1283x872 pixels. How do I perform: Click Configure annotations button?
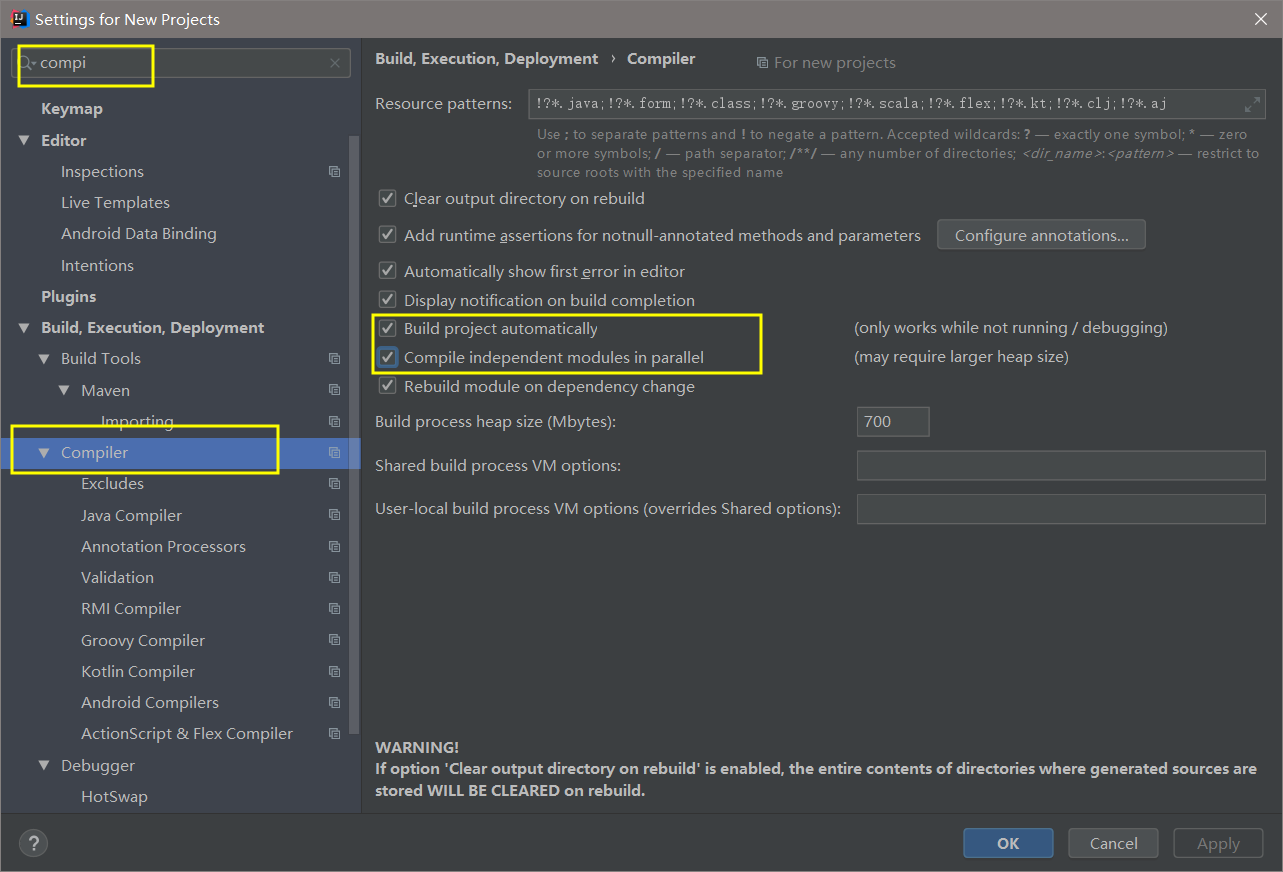point(1041,235)
